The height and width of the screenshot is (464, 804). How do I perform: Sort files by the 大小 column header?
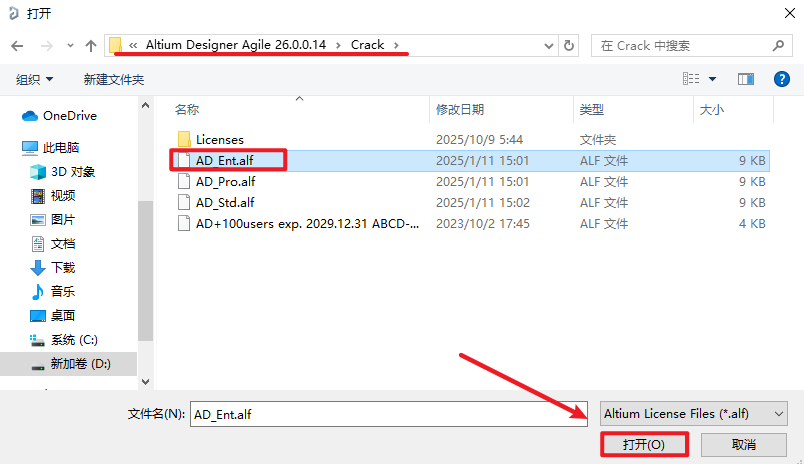(x=712, y=109)
